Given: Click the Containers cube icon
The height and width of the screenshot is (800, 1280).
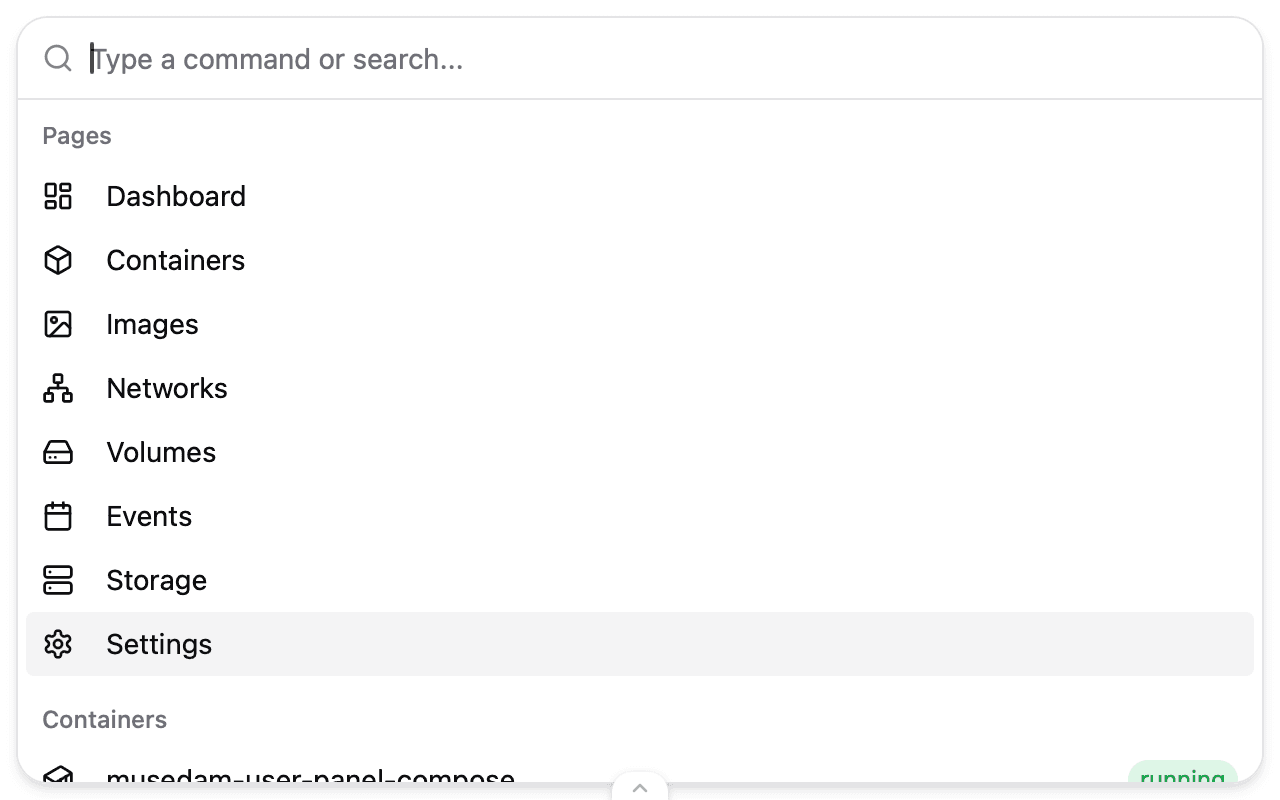Looking at the screenshot, I should 58,260.
